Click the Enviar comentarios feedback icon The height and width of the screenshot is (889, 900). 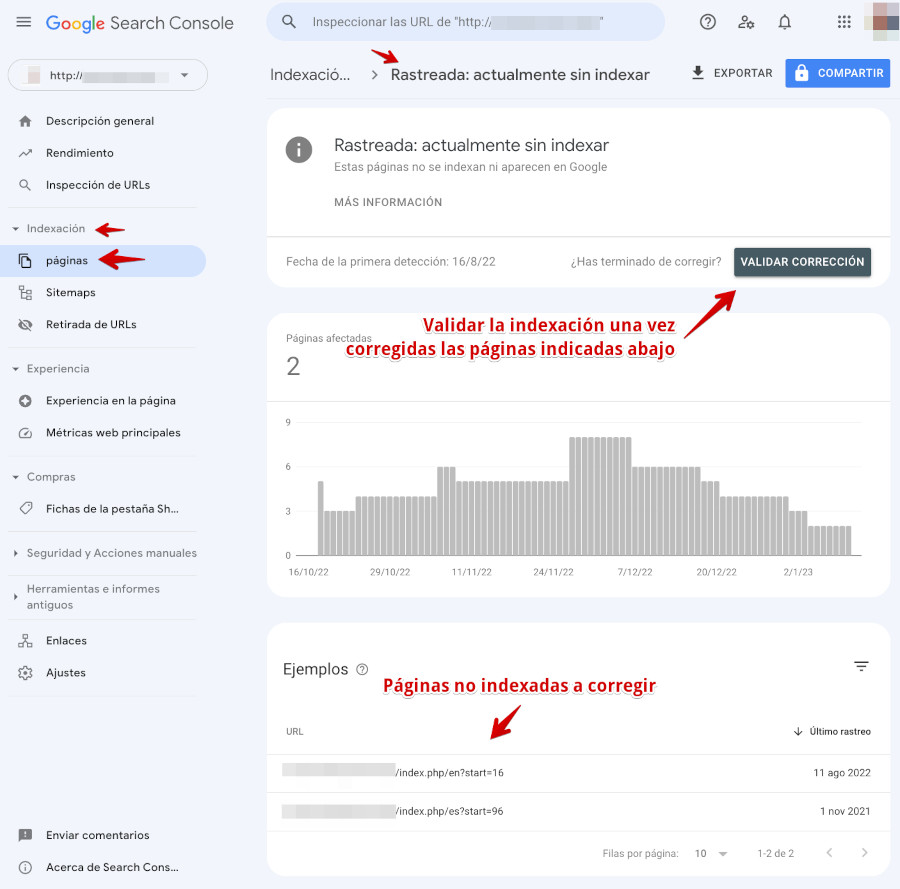tap(25, 835)
